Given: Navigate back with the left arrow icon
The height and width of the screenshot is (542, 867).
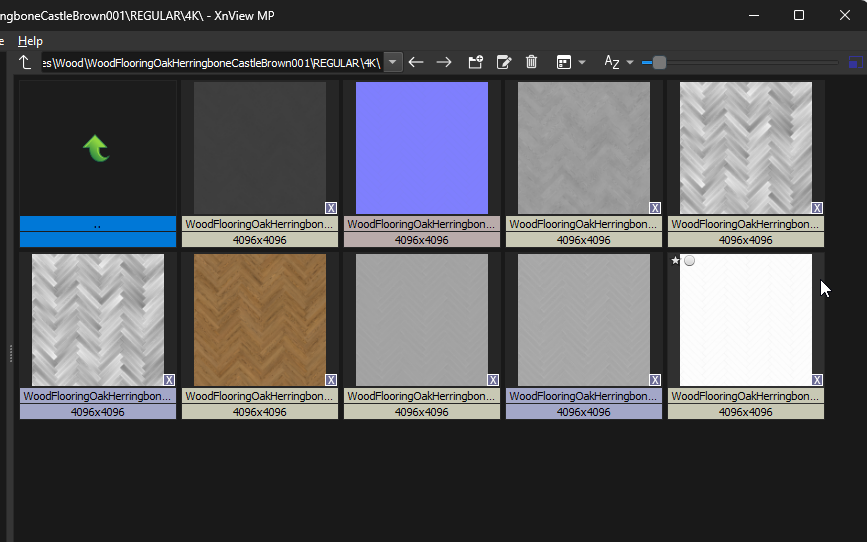Looking at the screenshot, I should pos(416,62).
